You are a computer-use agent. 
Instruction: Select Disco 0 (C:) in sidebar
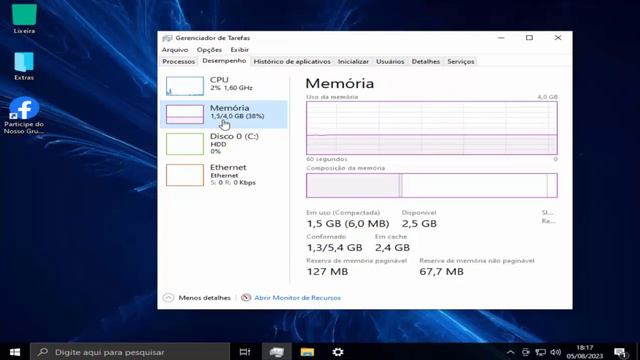click(224, 144)
